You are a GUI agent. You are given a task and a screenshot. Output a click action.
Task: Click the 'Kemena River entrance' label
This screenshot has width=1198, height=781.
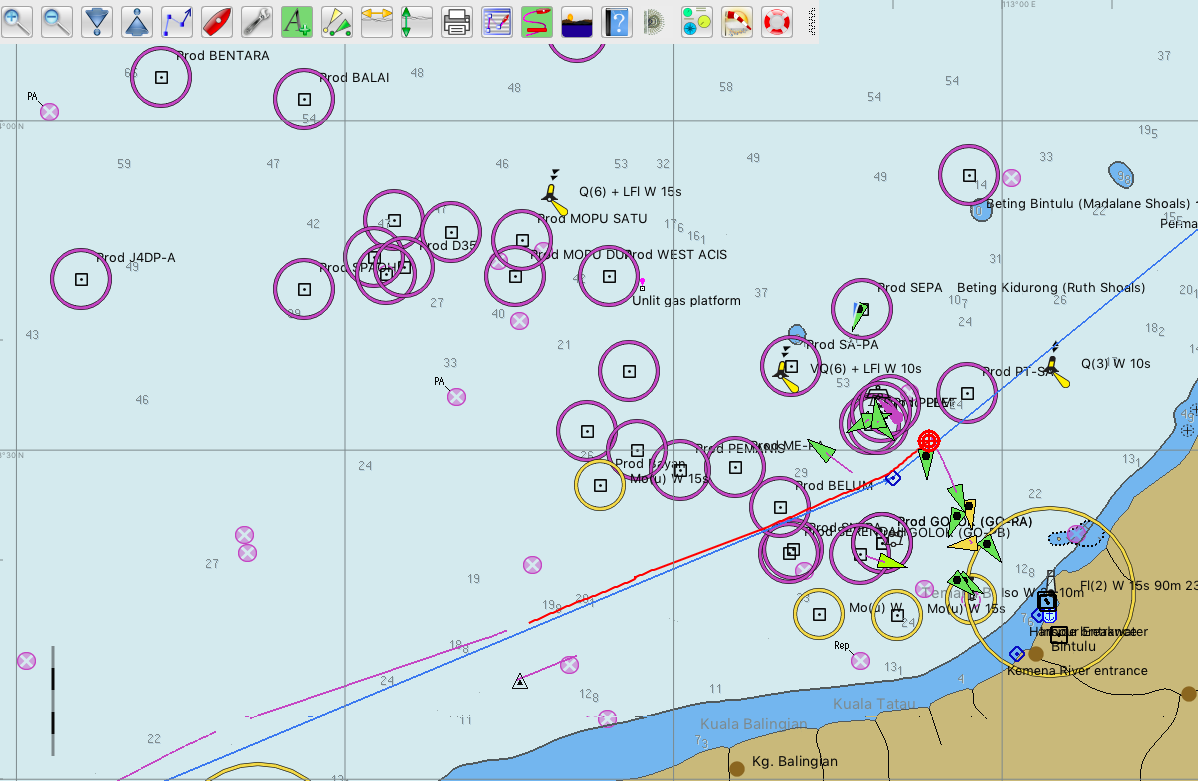(x=1077, y=671)
